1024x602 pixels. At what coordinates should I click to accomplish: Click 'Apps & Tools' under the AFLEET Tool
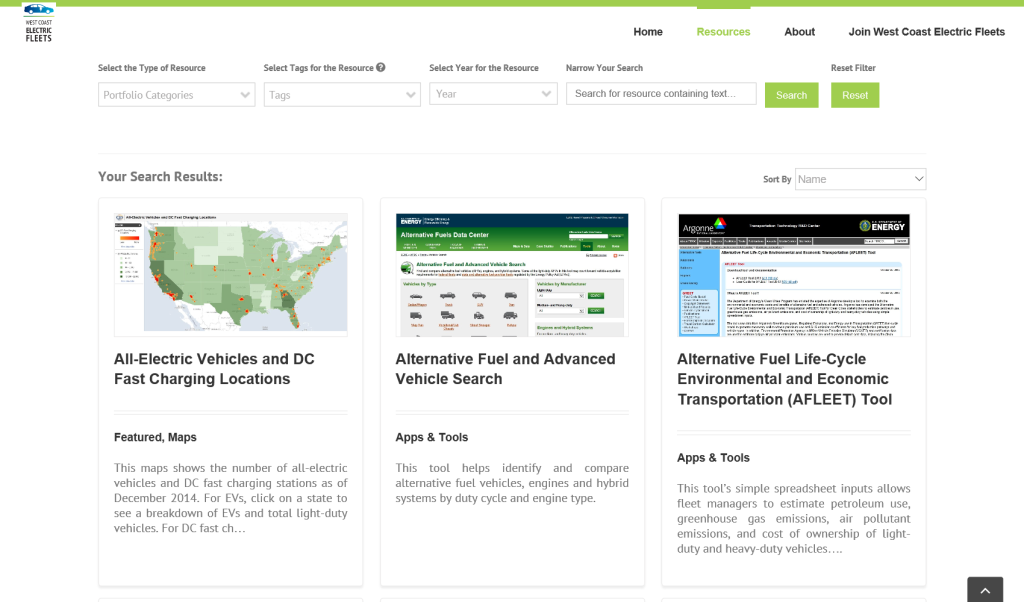713,458
